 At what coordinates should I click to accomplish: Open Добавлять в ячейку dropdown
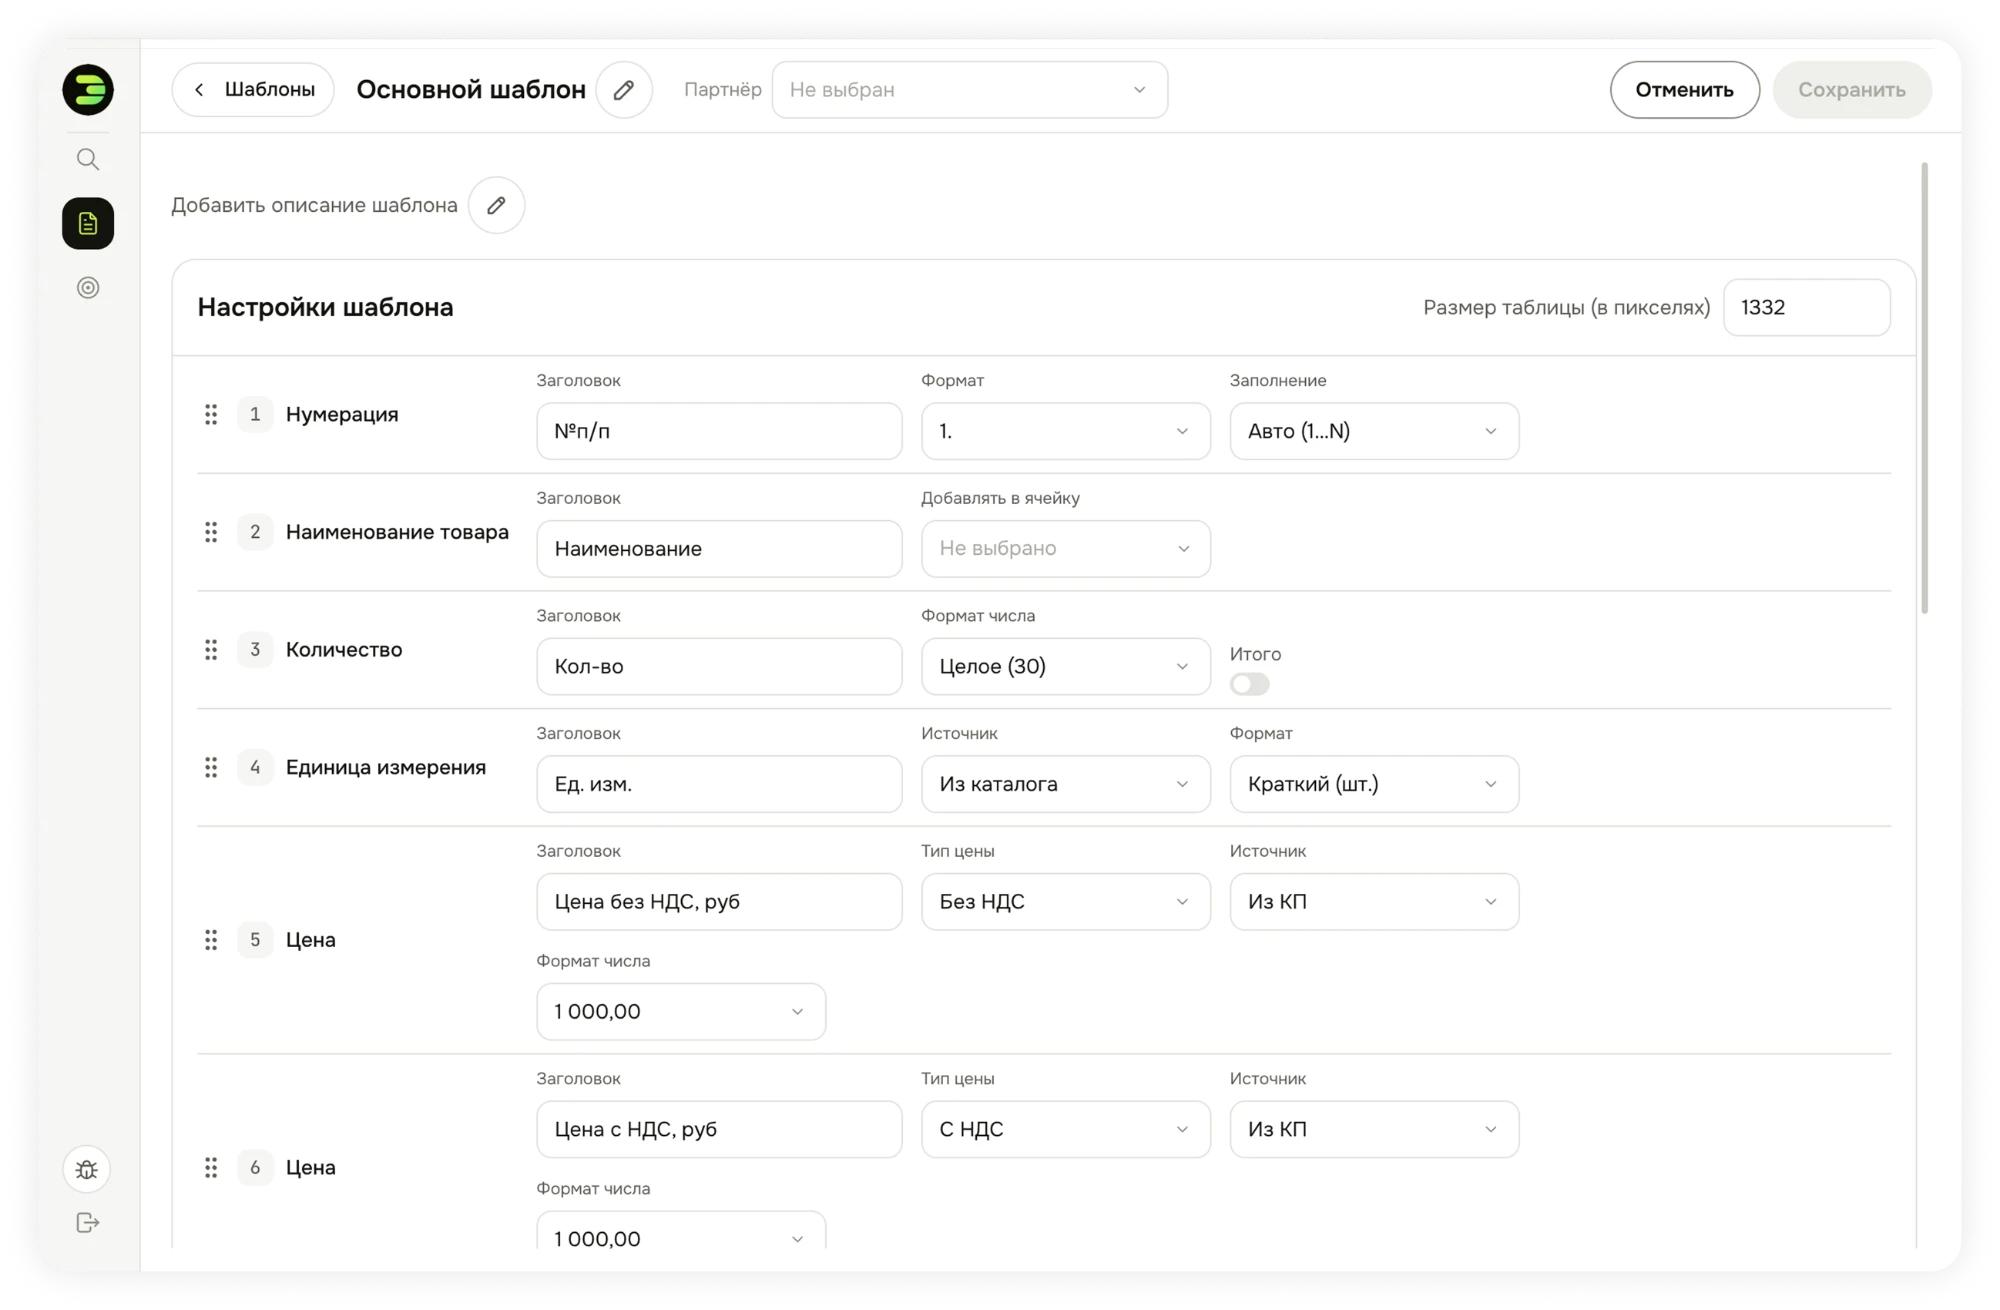pyautogui.click(x=1066, y=549)
